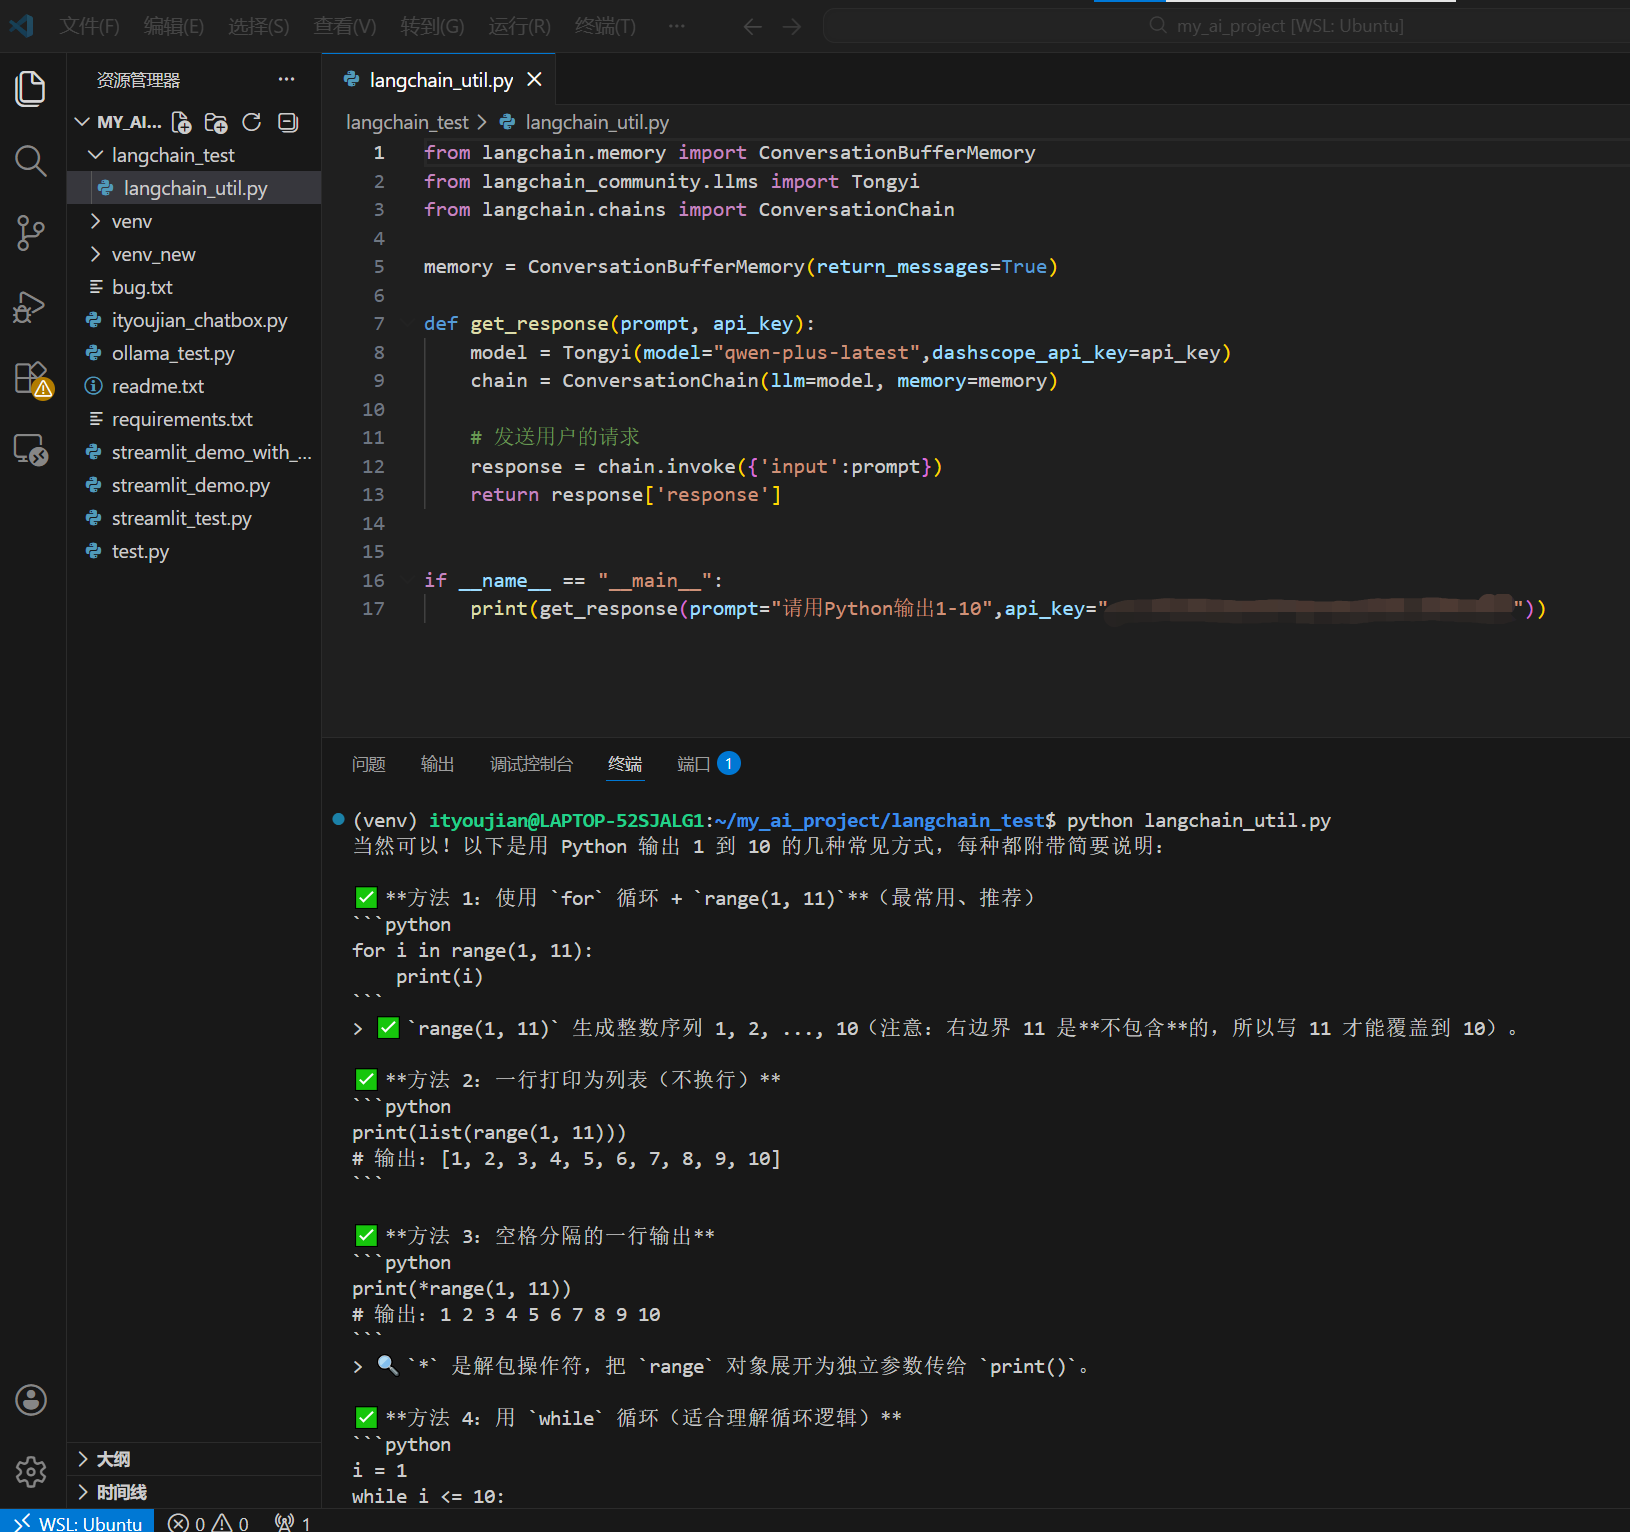Viewport: 1630px width, 1532px height.
Task: Open 转到(G) menu
Action: (x=432, y=26)
